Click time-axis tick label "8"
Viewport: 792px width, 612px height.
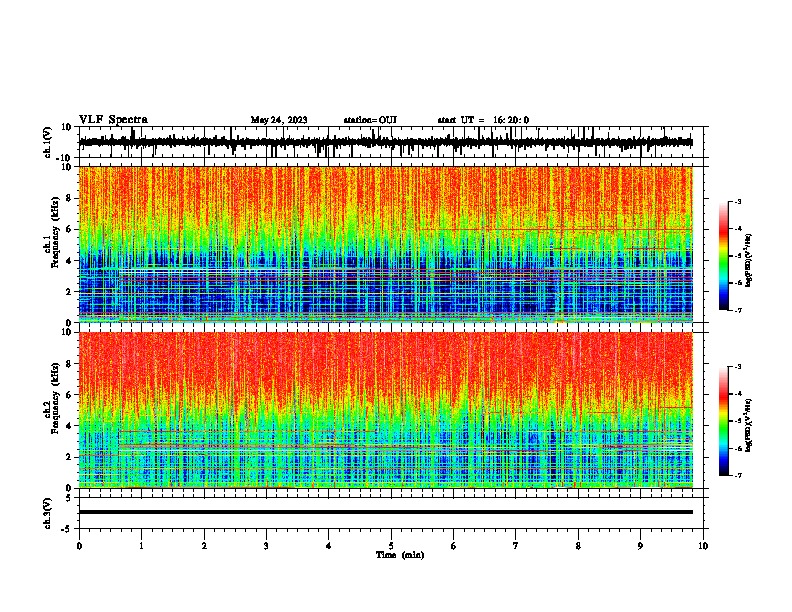[578, 546]
